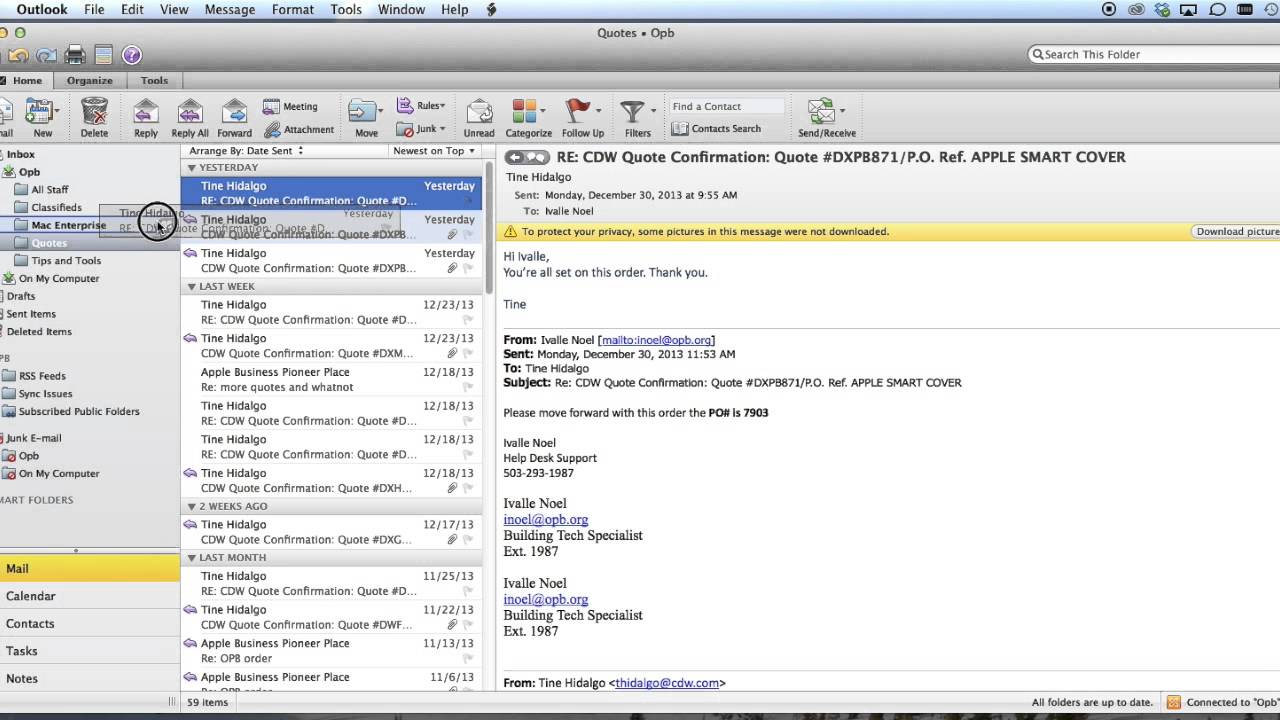Switch to the Tools ribbon tab
1280x720 pixels.
[154, 81]
